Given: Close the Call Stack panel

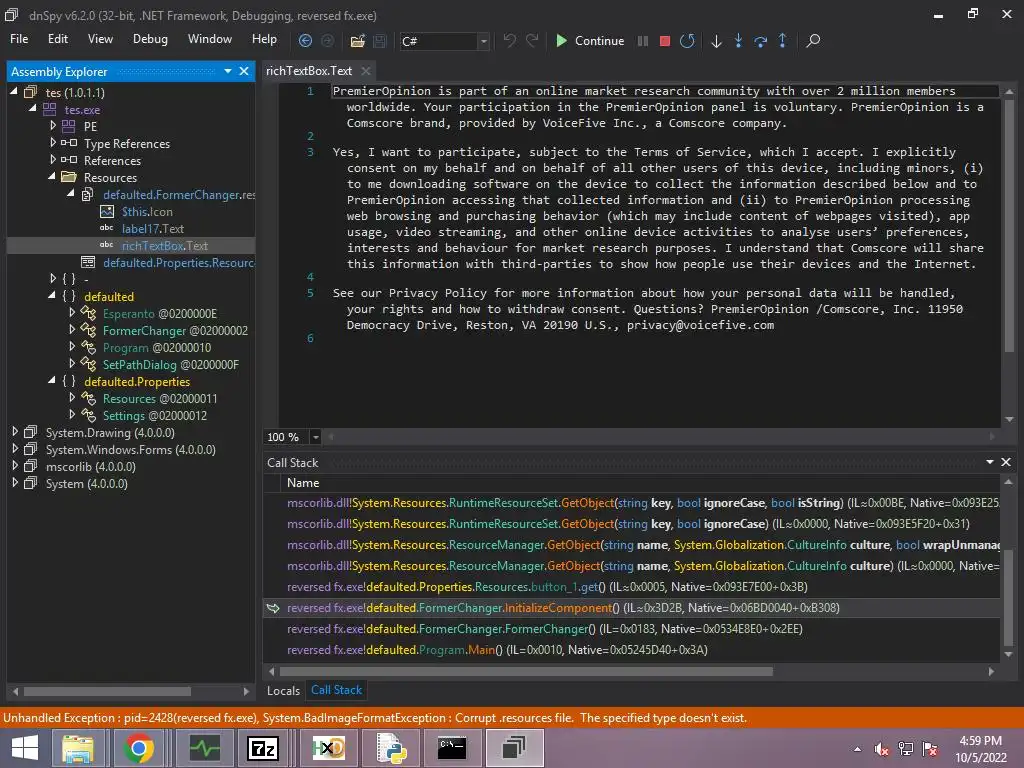Looking at the screenshot, I should click(1006, 462).
